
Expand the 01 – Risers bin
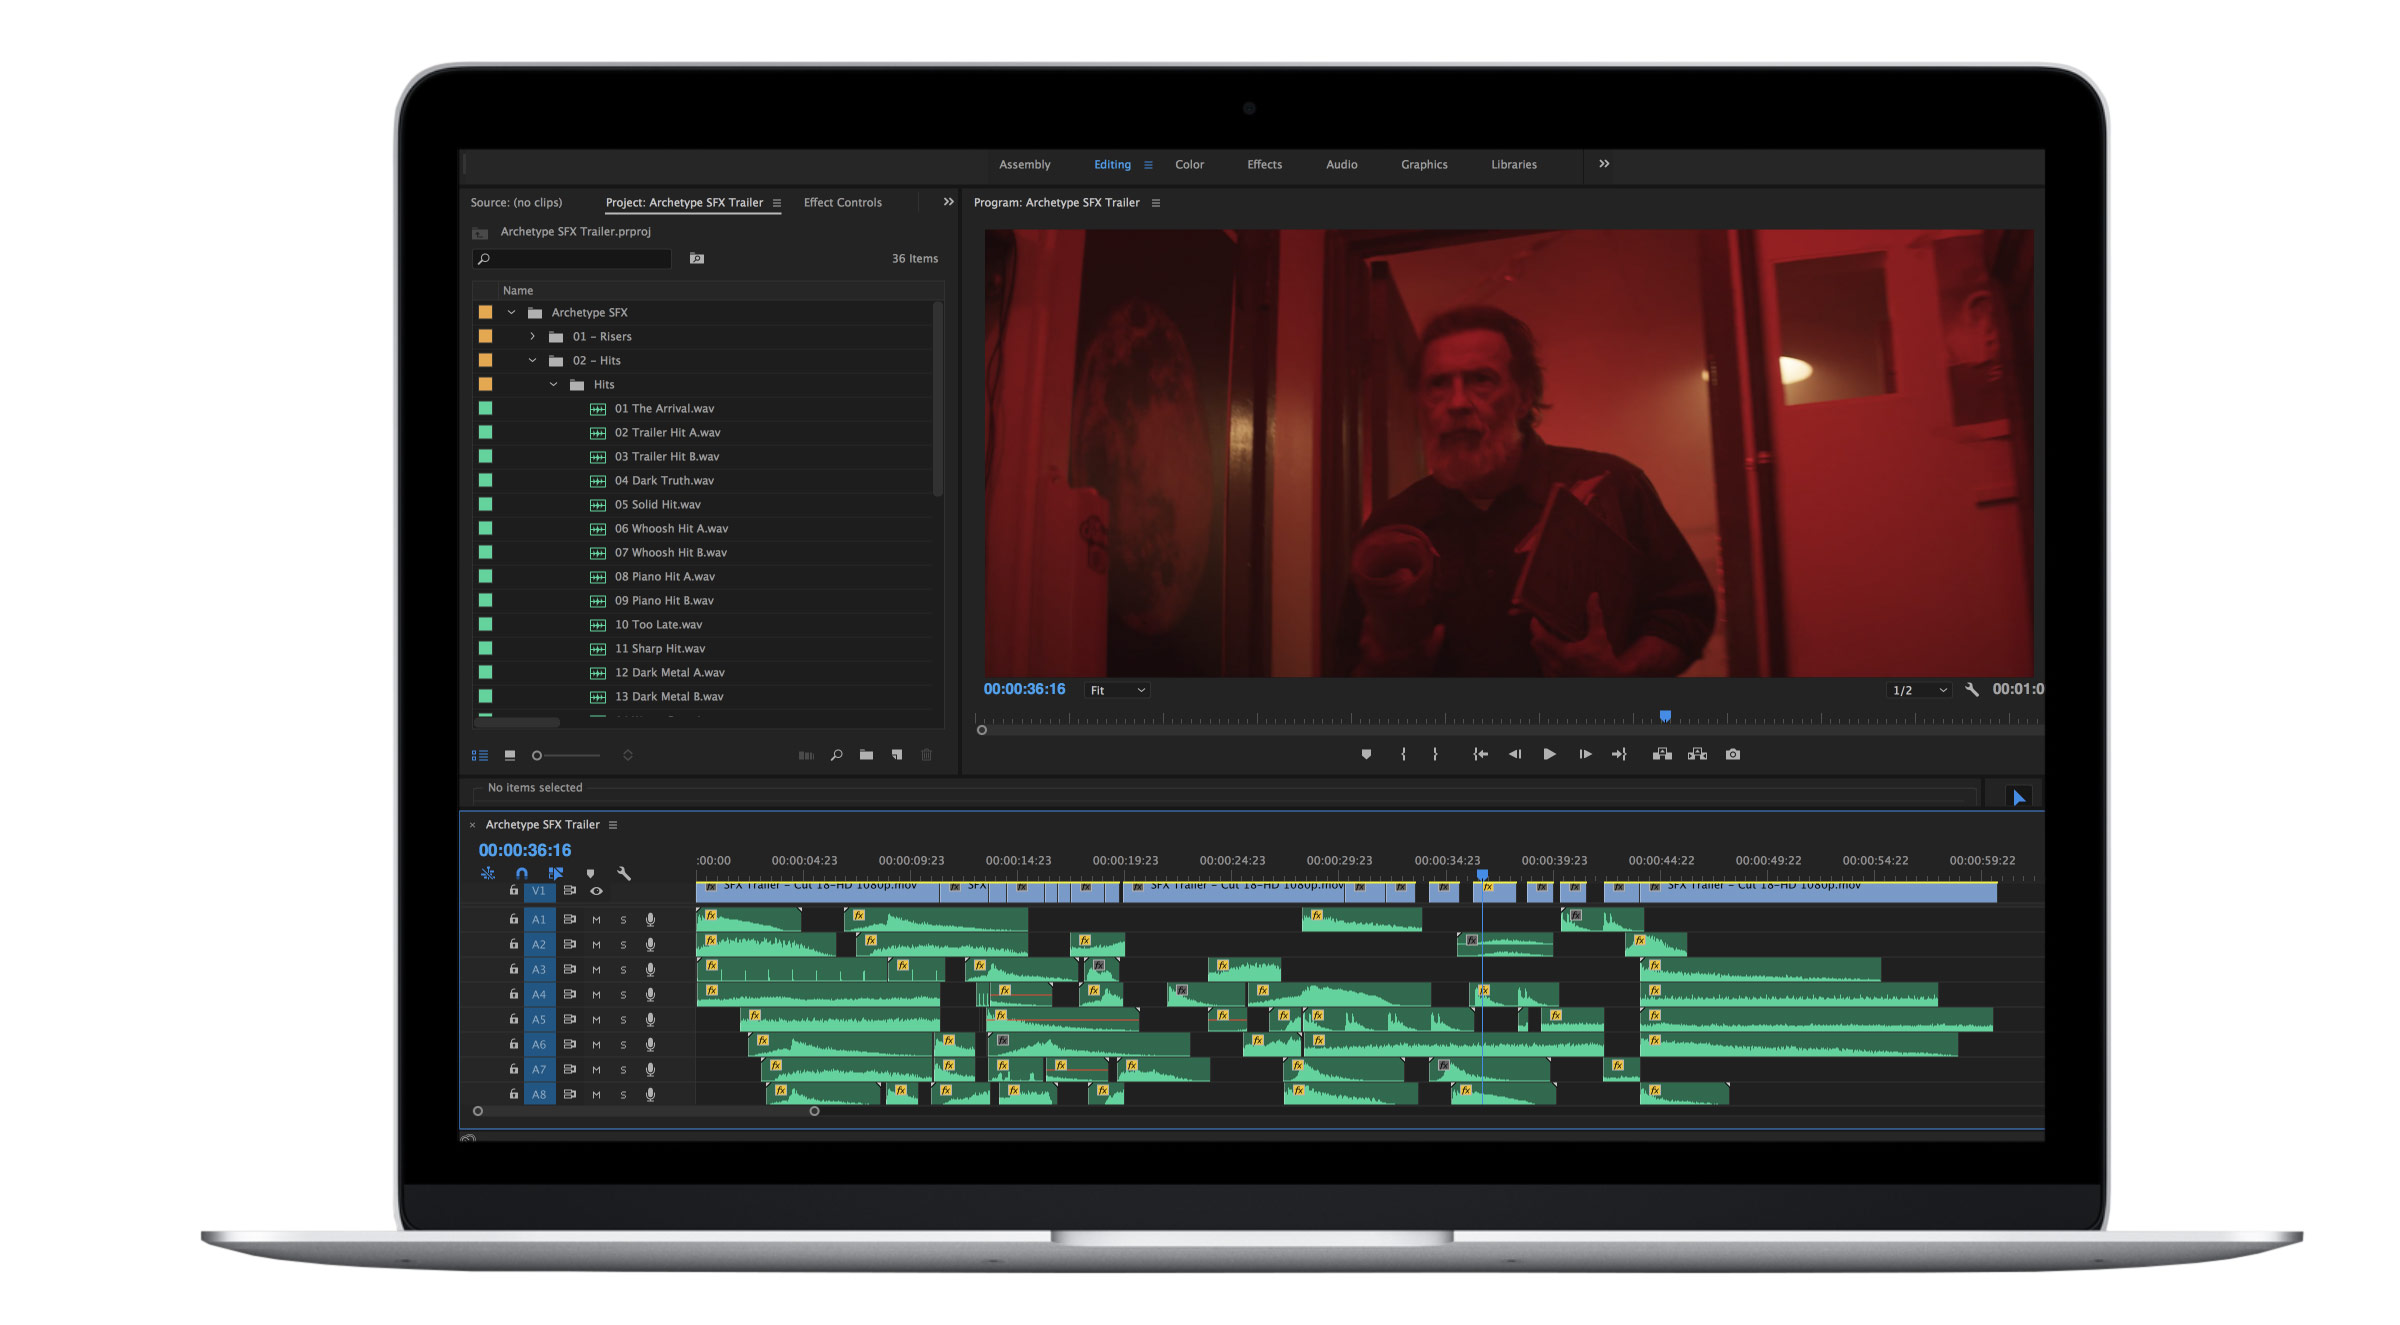tap(532, 337)
